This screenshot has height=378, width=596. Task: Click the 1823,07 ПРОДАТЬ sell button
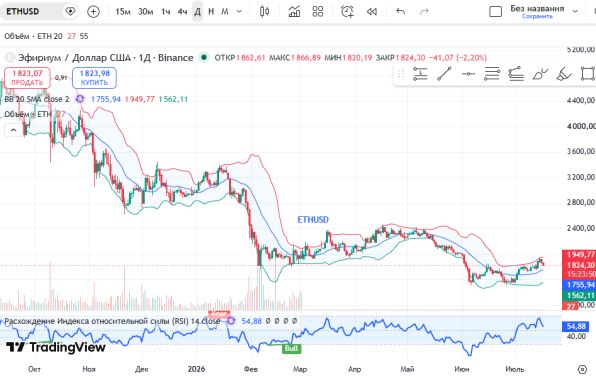tap(27, 78)
